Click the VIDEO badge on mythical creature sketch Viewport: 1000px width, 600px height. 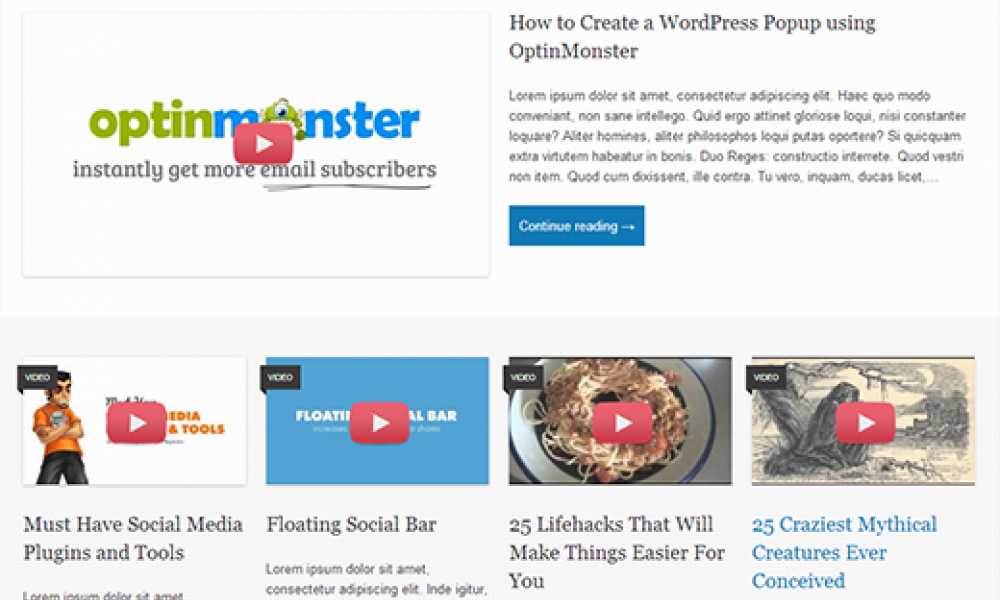pyautogui.click(x=766, y=377)
